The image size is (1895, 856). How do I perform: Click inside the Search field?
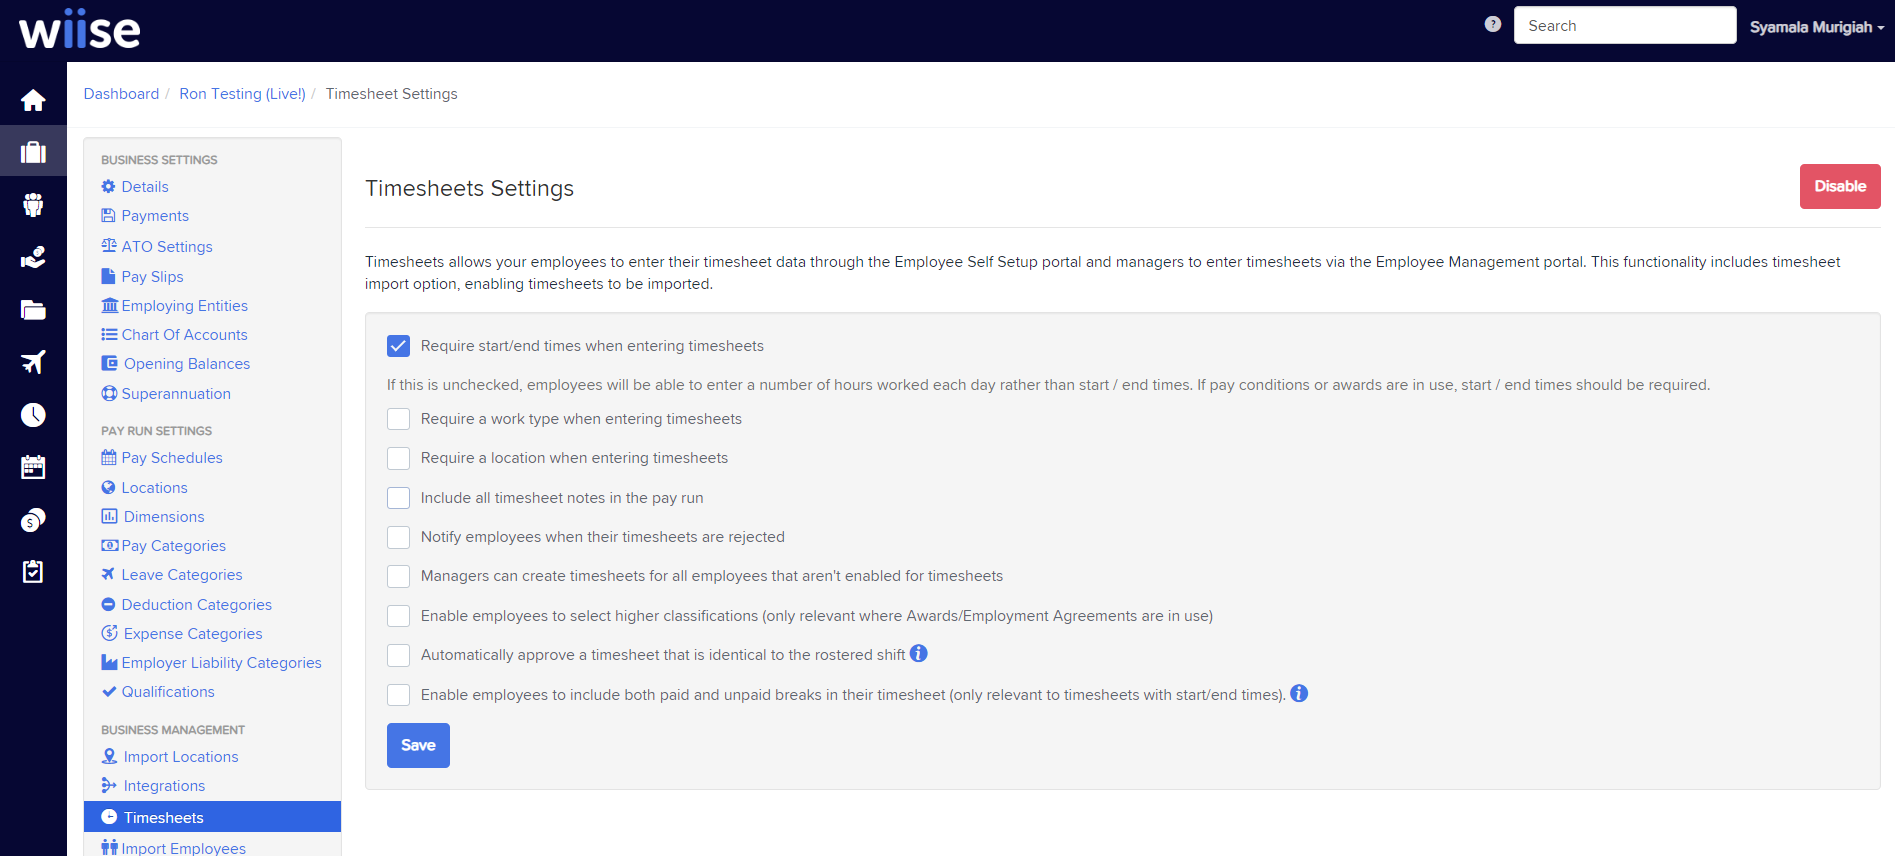click(x=1624, y=24)
